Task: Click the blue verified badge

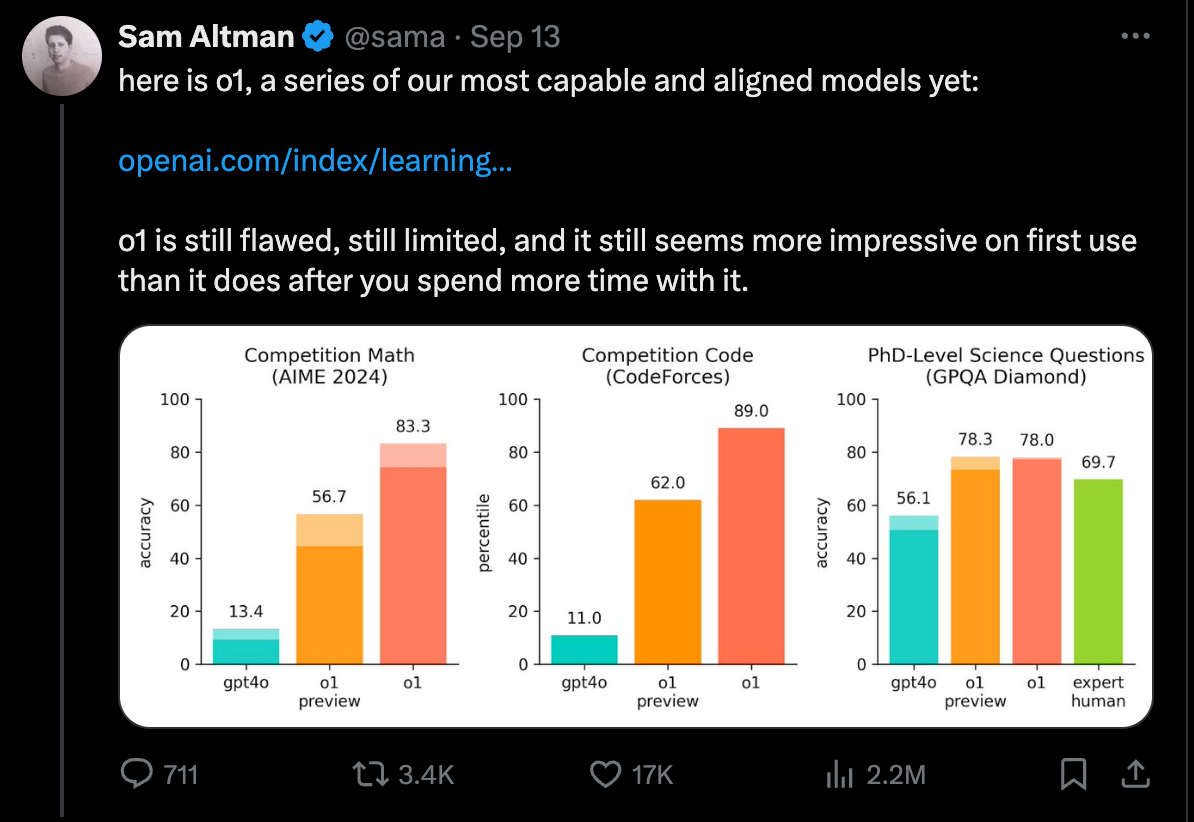Action: [x=319, y=38]
